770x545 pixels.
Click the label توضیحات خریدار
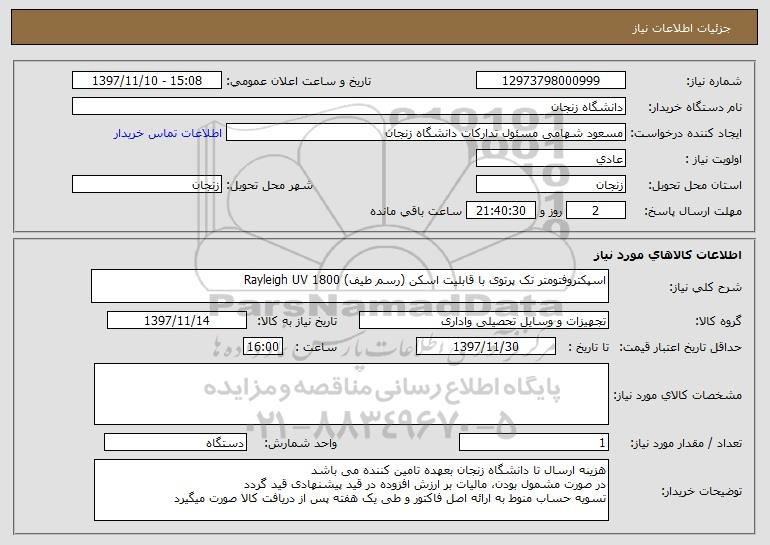pos(701,490)
